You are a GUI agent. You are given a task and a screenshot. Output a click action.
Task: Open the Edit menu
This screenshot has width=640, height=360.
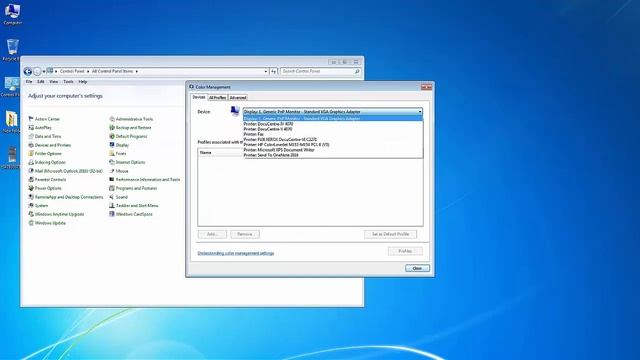click(x=41, y=82)
